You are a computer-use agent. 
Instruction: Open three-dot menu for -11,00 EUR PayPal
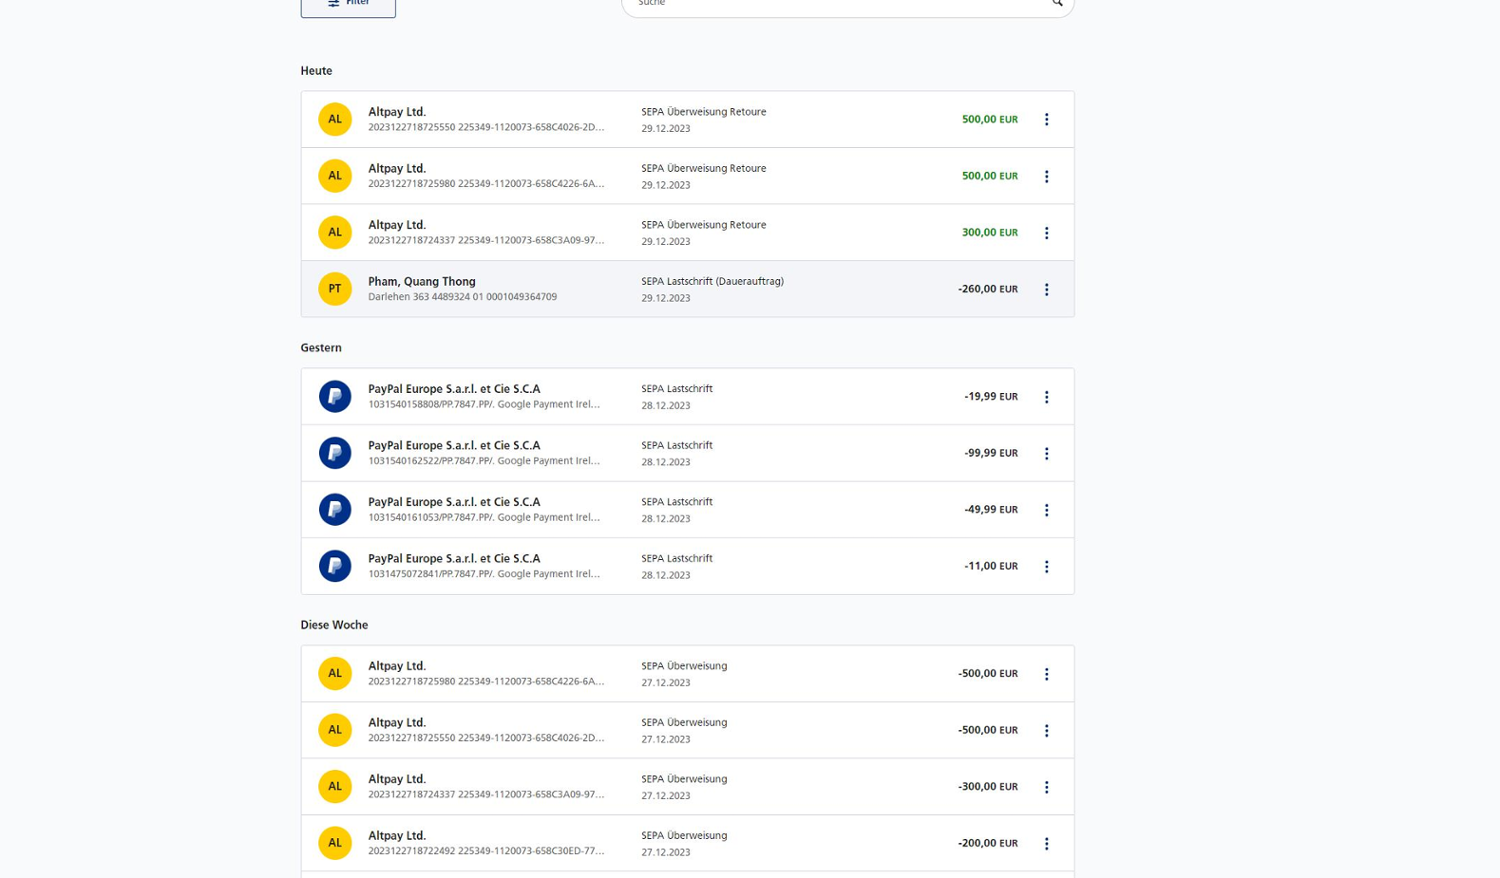tap(1046, 567)
